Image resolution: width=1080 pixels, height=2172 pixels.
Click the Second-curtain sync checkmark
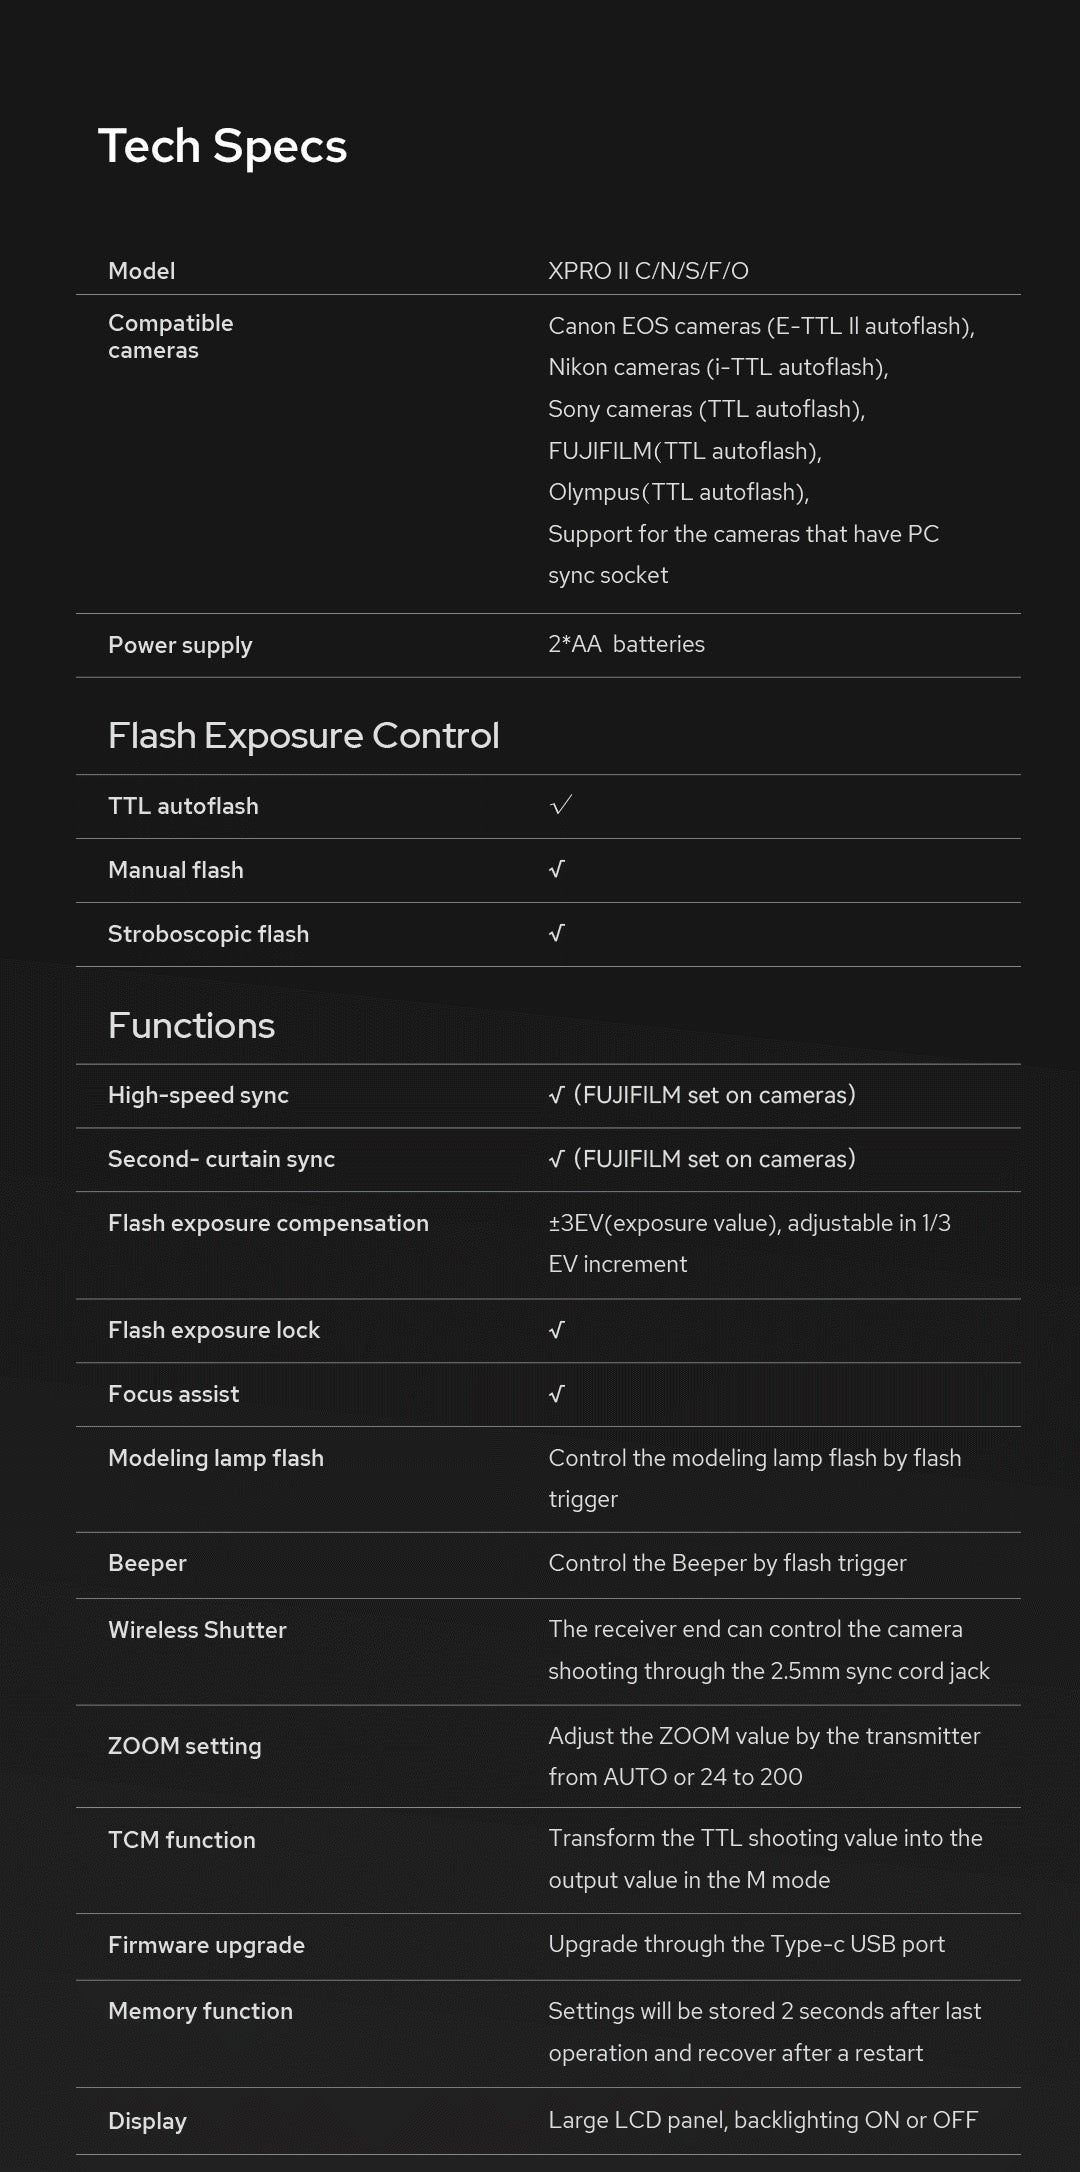(557, 1159)
